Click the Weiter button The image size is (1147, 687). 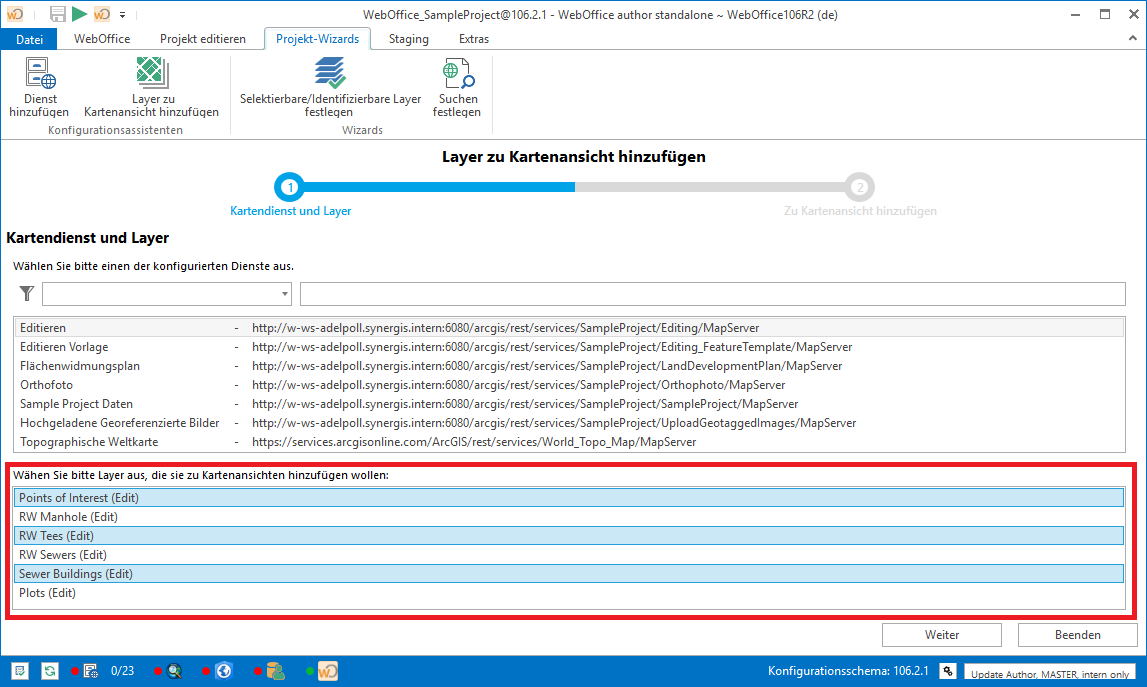click(x=942, y=635)
